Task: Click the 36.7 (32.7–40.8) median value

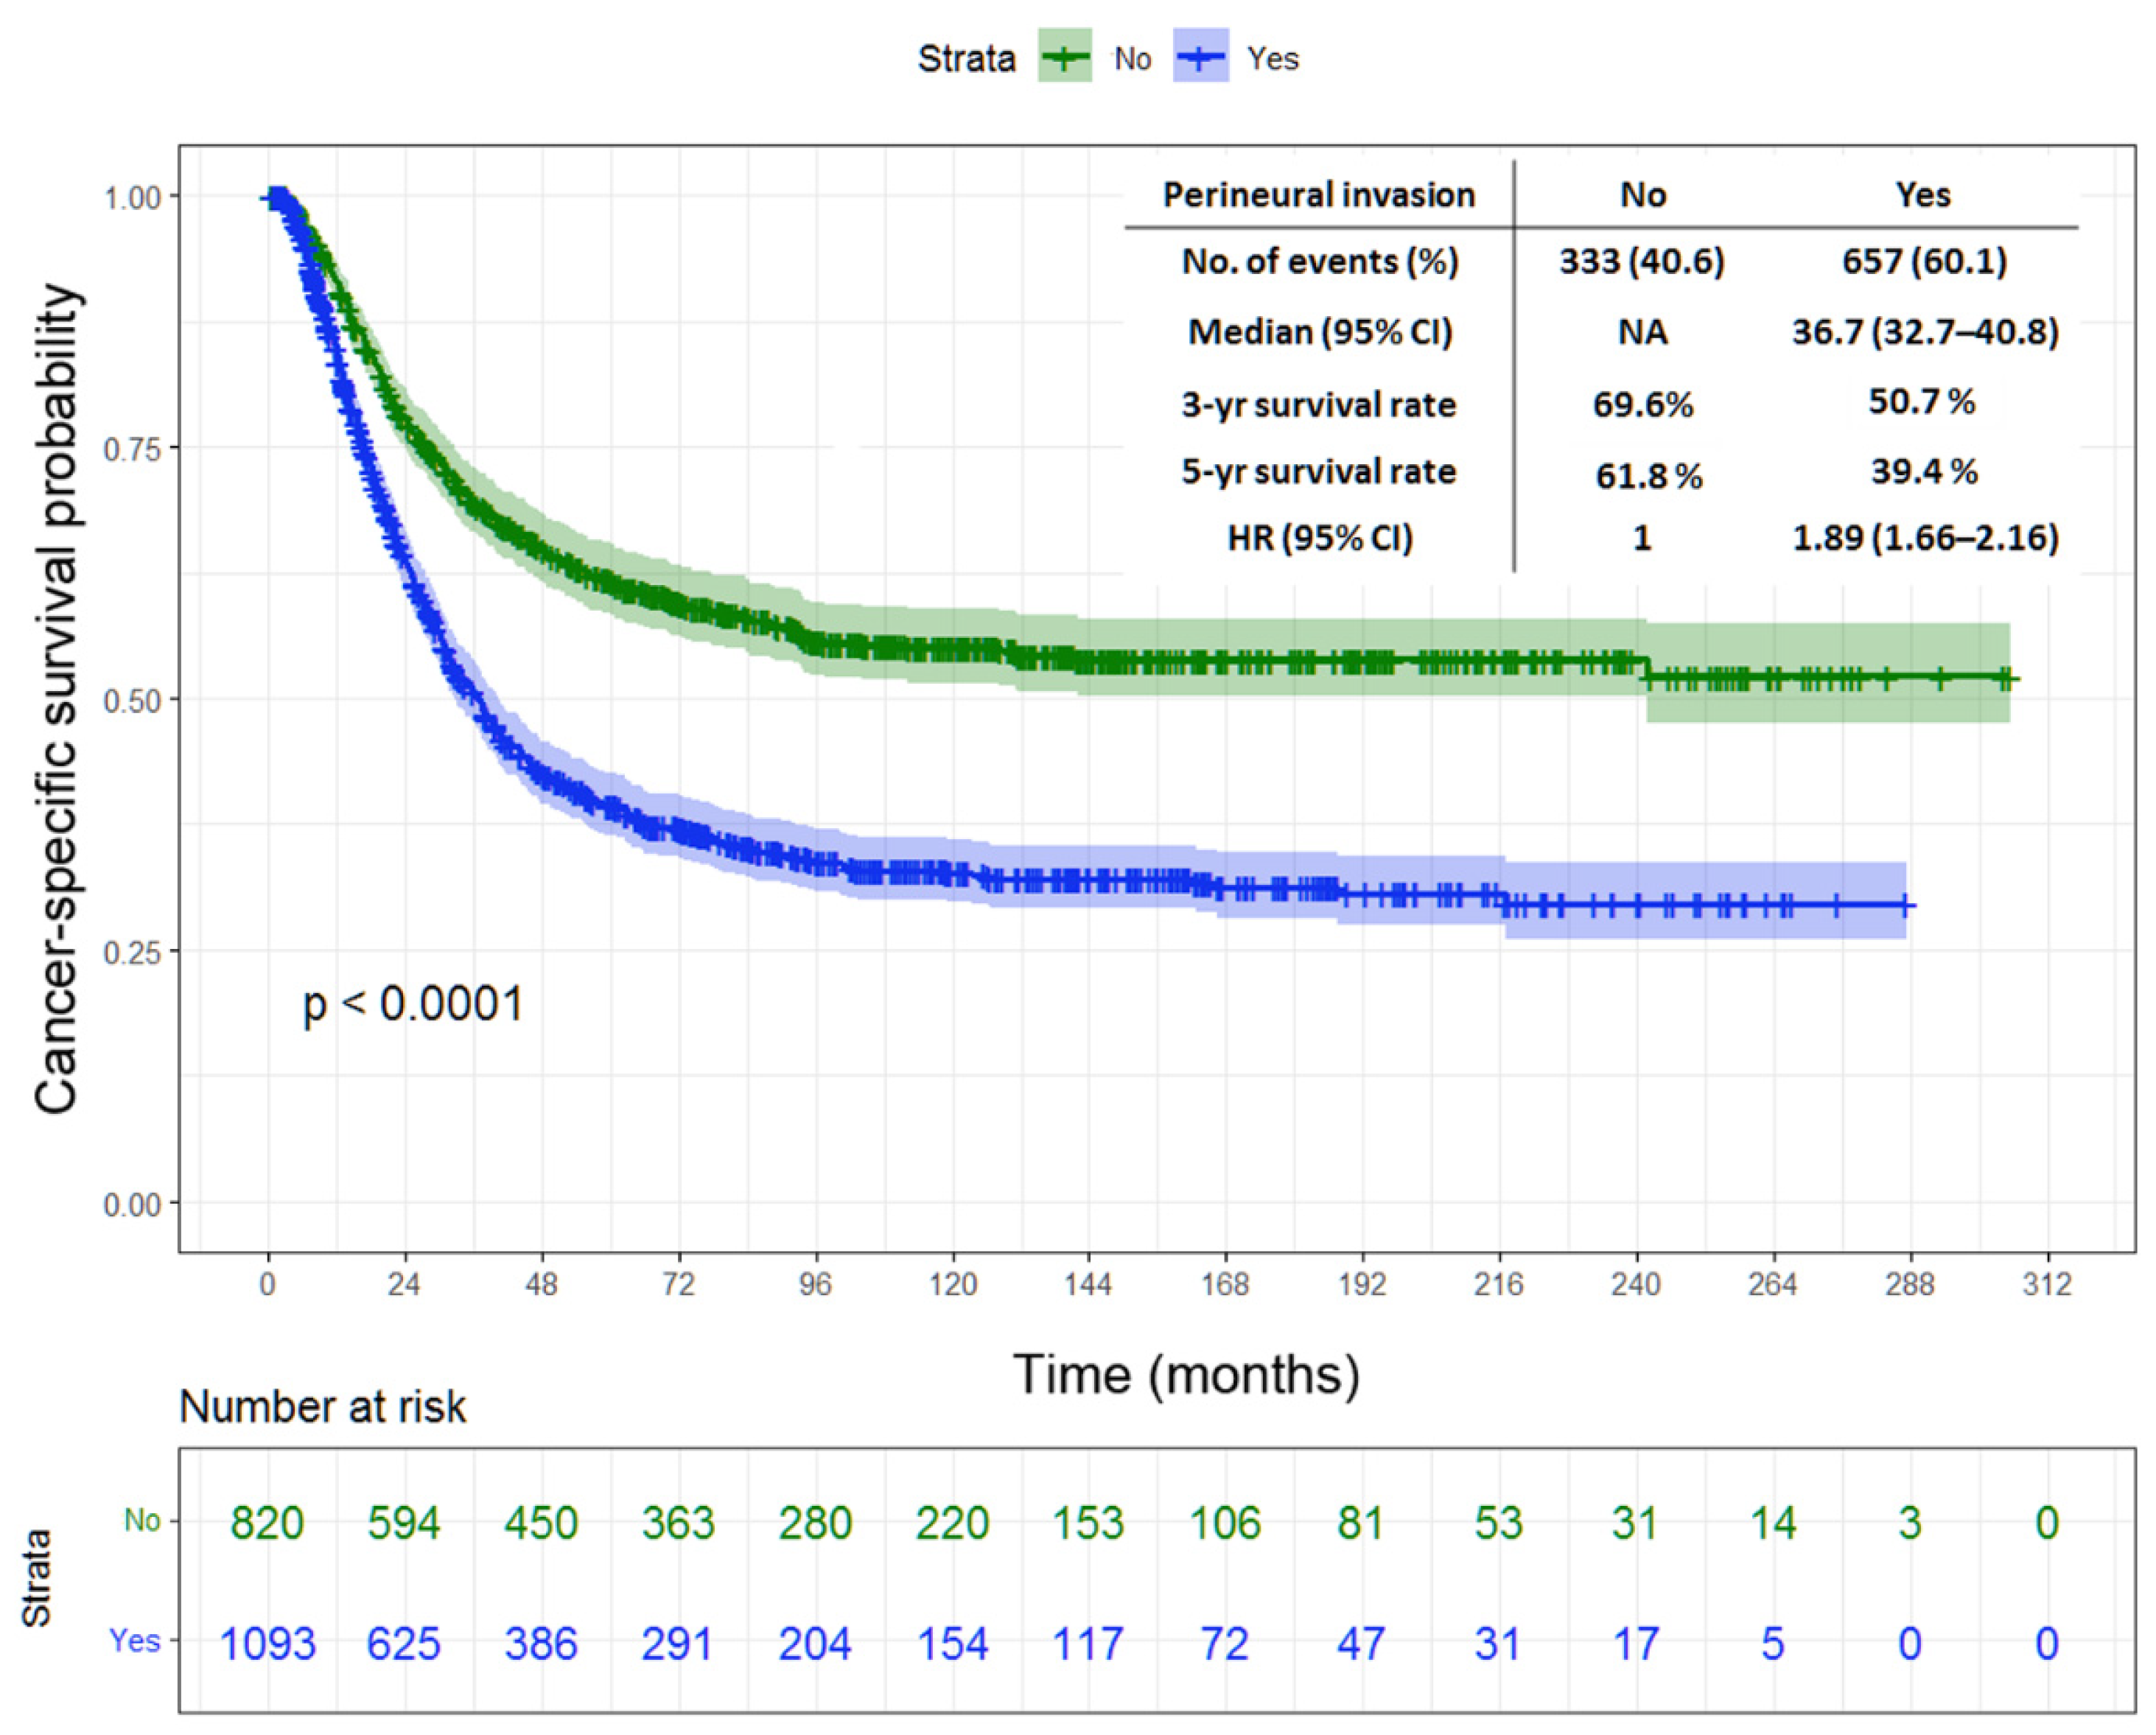Action: (x=1925, y=331)
